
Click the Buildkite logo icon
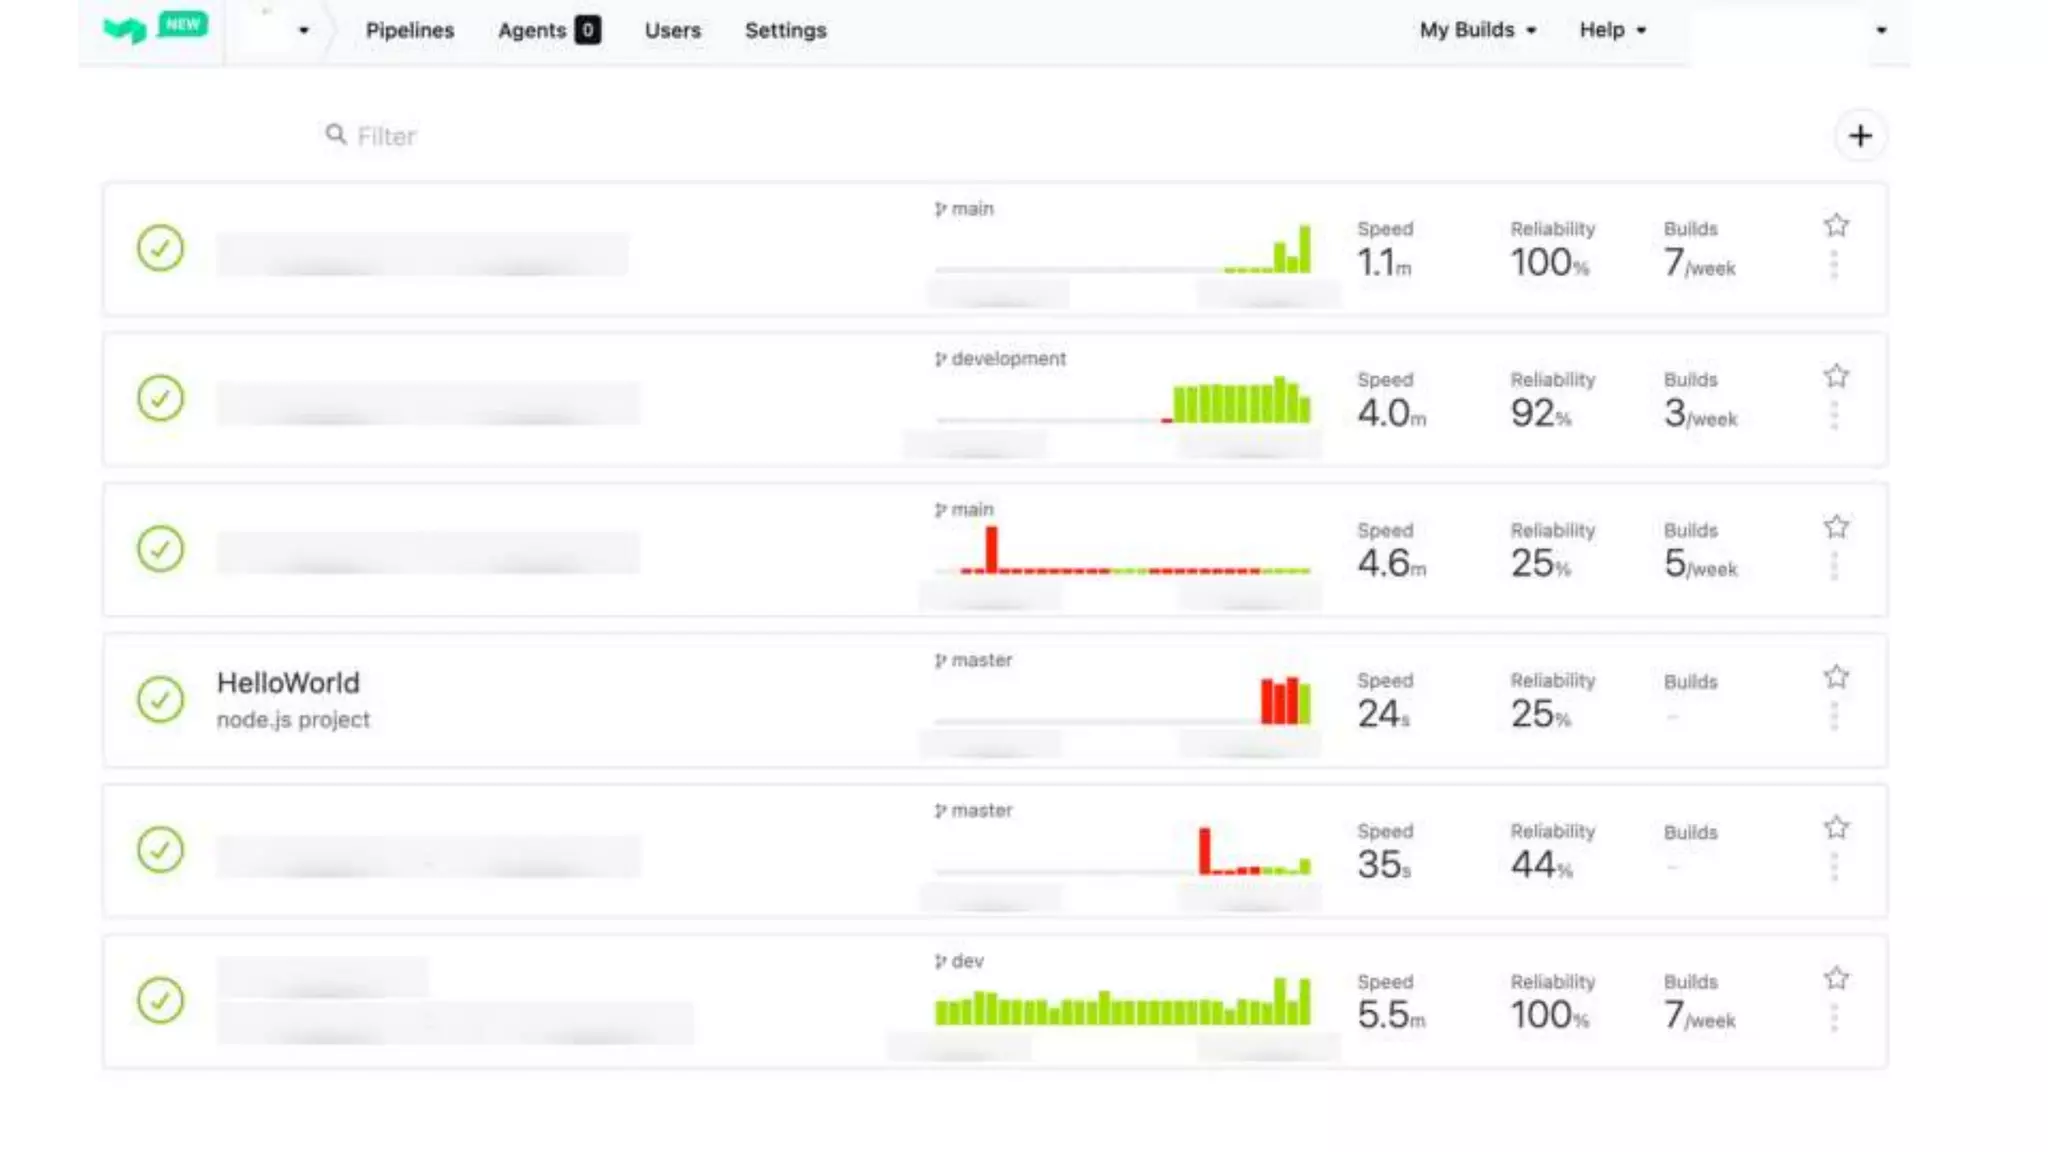pos(124,30)
